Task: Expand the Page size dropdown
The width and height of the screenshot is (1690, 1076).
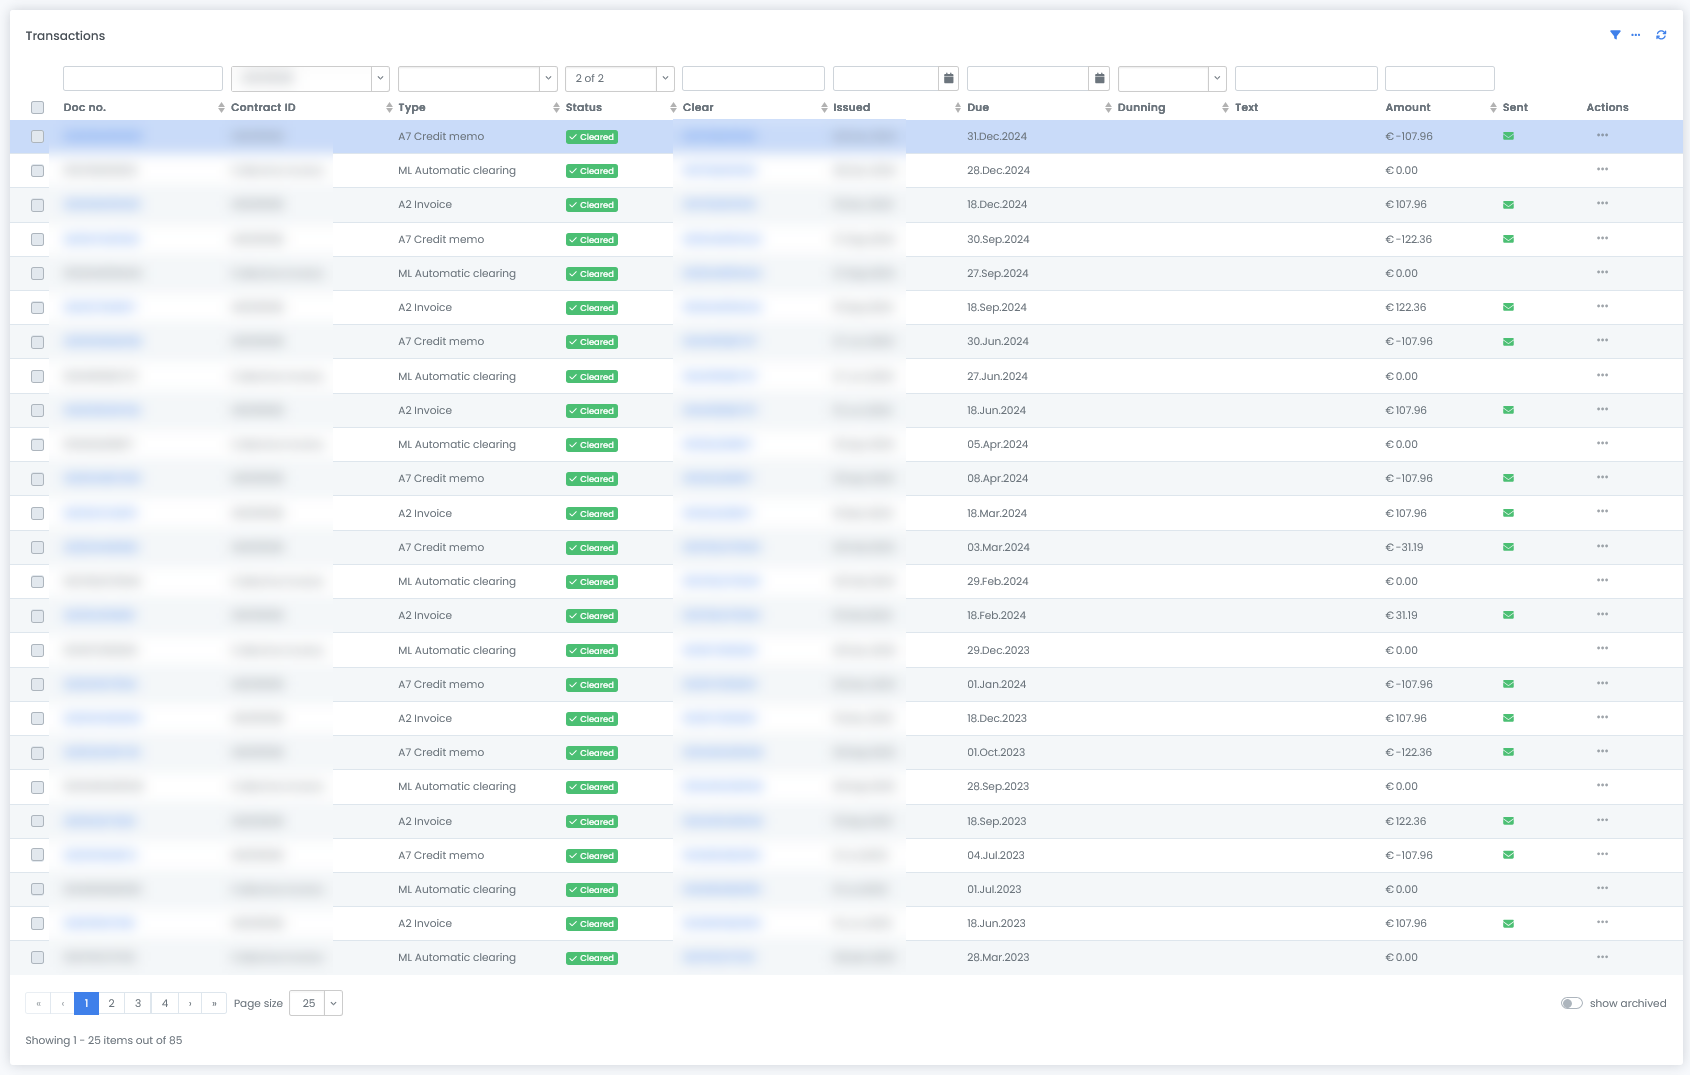Action: click(333, 1003)
